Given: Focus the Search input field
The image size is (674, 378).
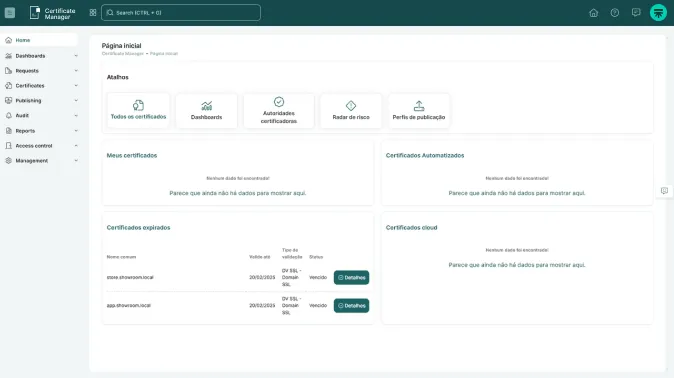Looking at the screenshot, I should click(x=181, y=13).
